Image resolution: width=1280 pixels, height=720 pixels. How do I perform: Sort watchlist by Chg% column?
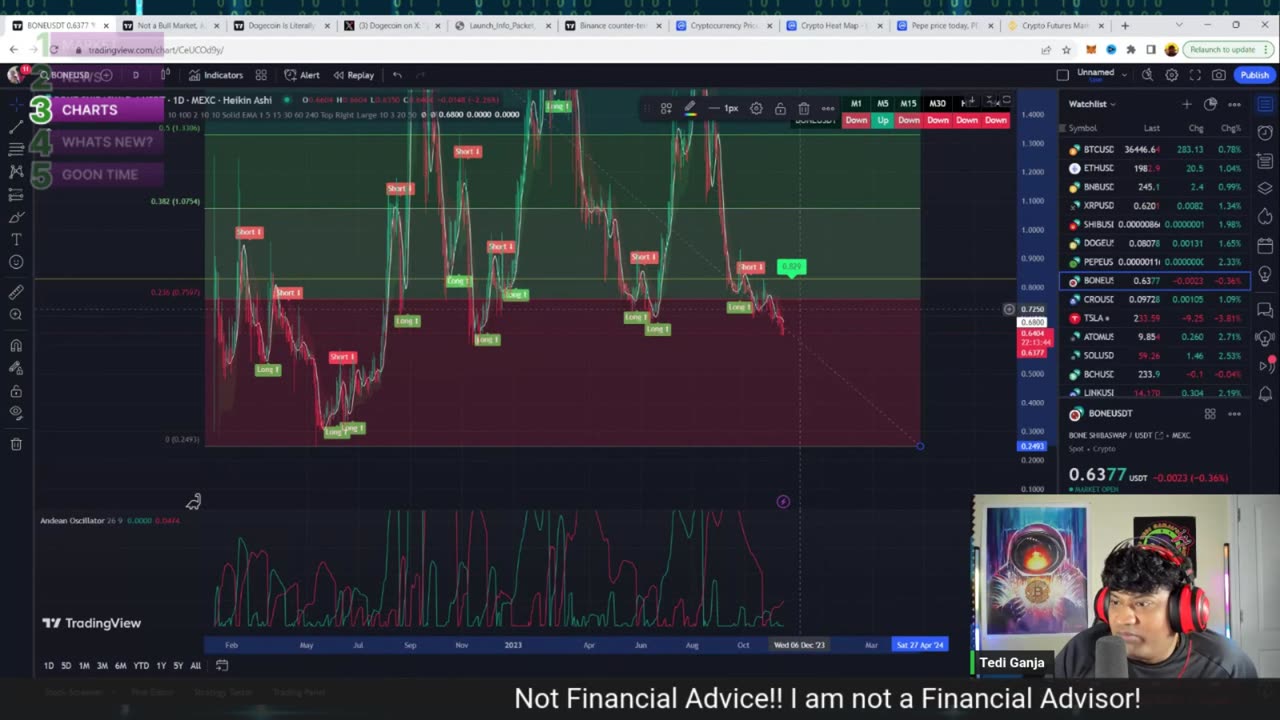(x=1230, y=128)
